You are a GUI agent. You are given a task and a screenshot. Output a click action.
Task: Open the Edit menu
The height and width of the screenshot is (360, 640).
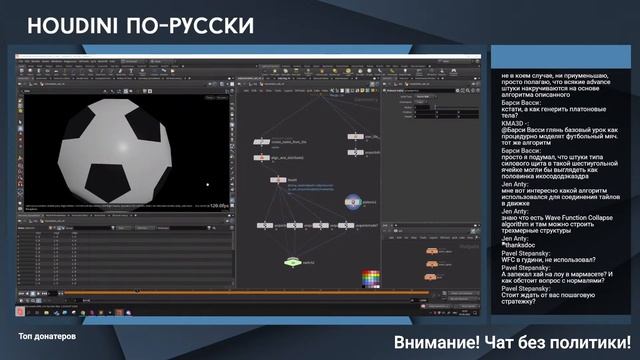(27, 61)
